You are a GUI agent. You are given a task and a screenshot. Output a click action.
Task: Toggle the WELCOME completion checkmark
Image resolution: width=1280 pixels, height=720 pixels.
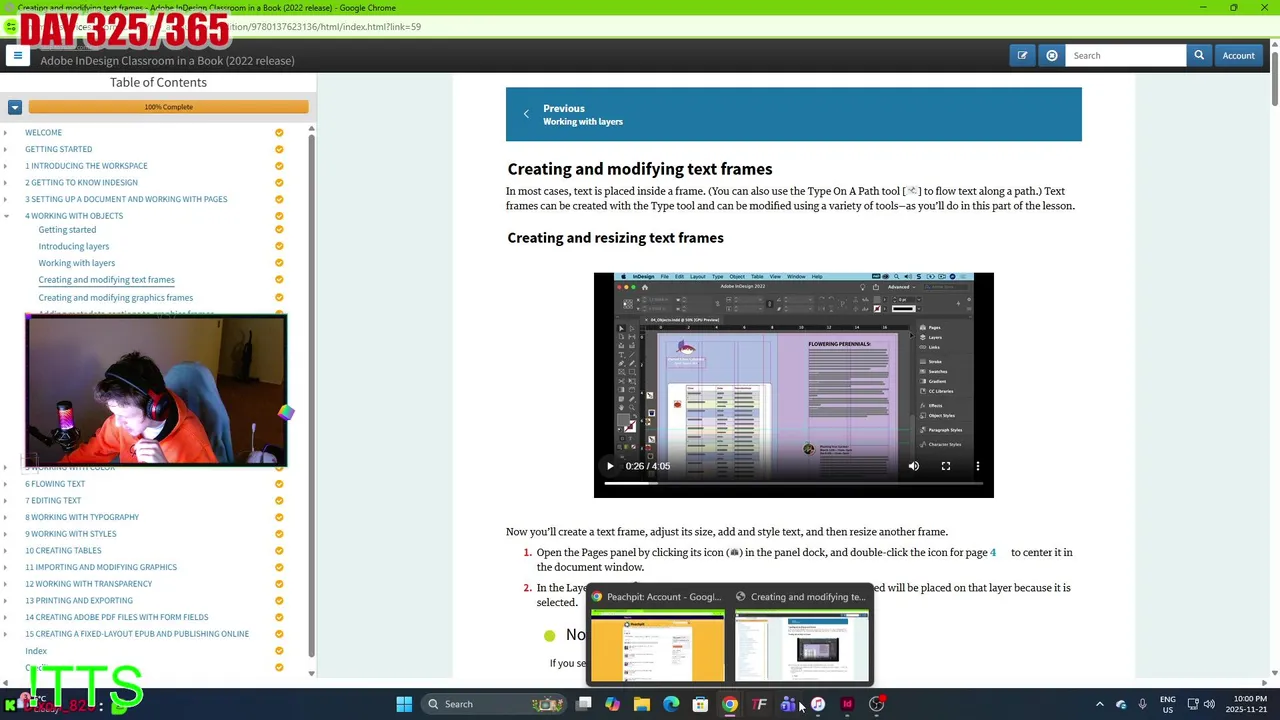[279, 133]
